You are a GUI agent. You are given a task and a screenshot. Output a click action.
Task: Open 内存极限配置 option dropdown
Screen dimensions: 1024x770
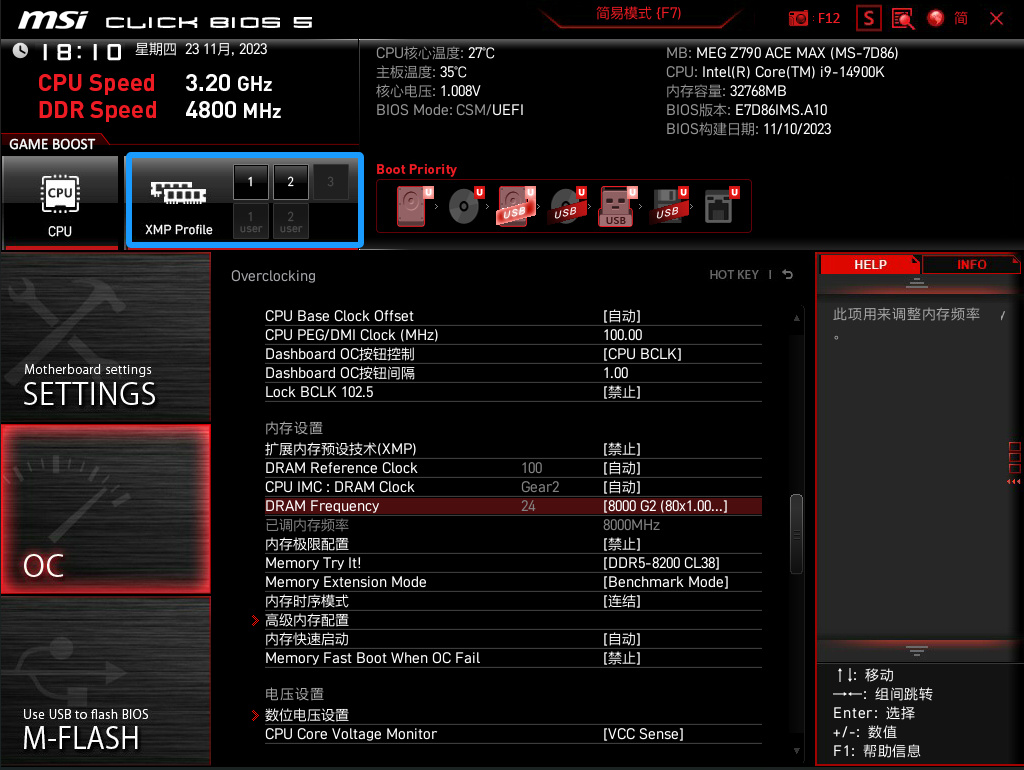[x=622, y=544]
